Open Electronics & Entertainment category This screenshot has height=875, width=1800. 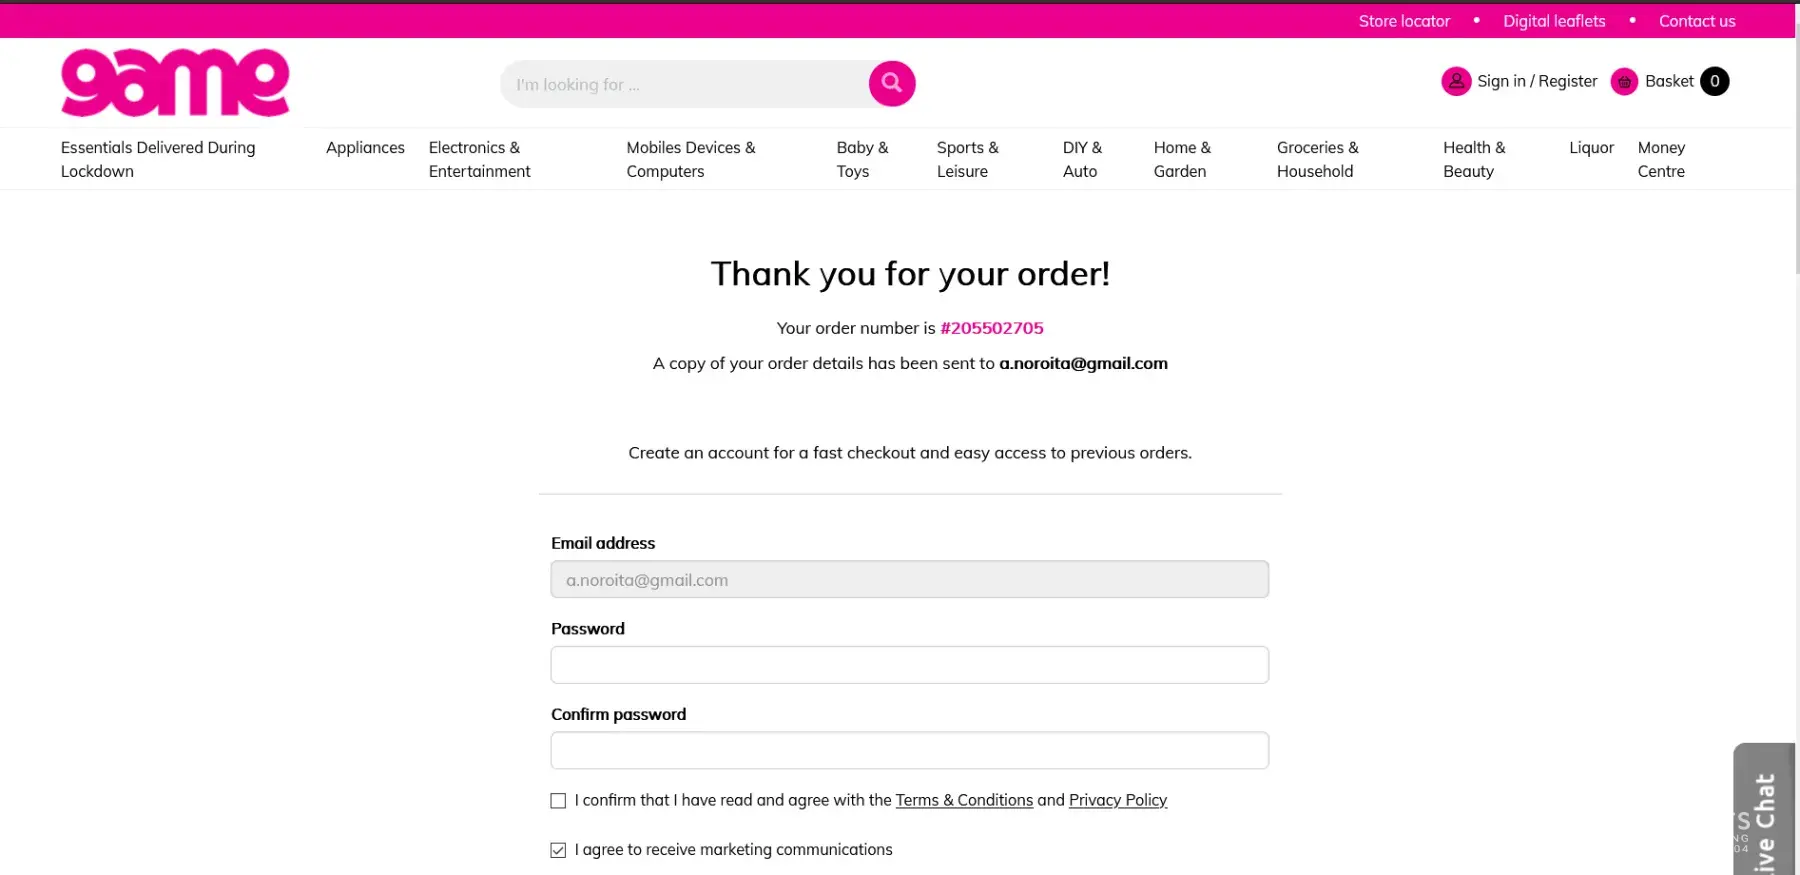(479, 159)
